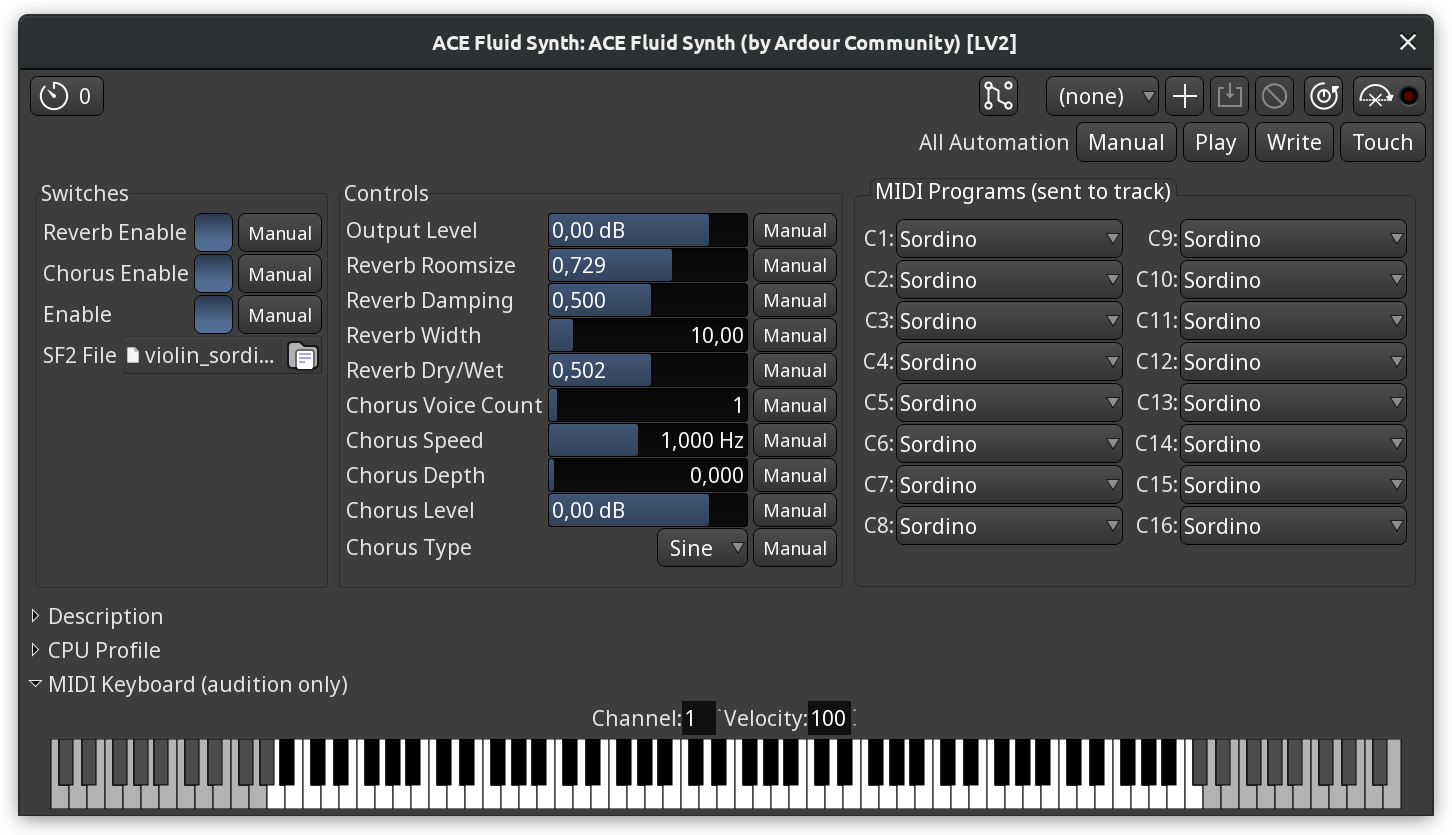1452x835 pixels.
Task: Click the keyboard Channel input field
Action: pos(699,718)
